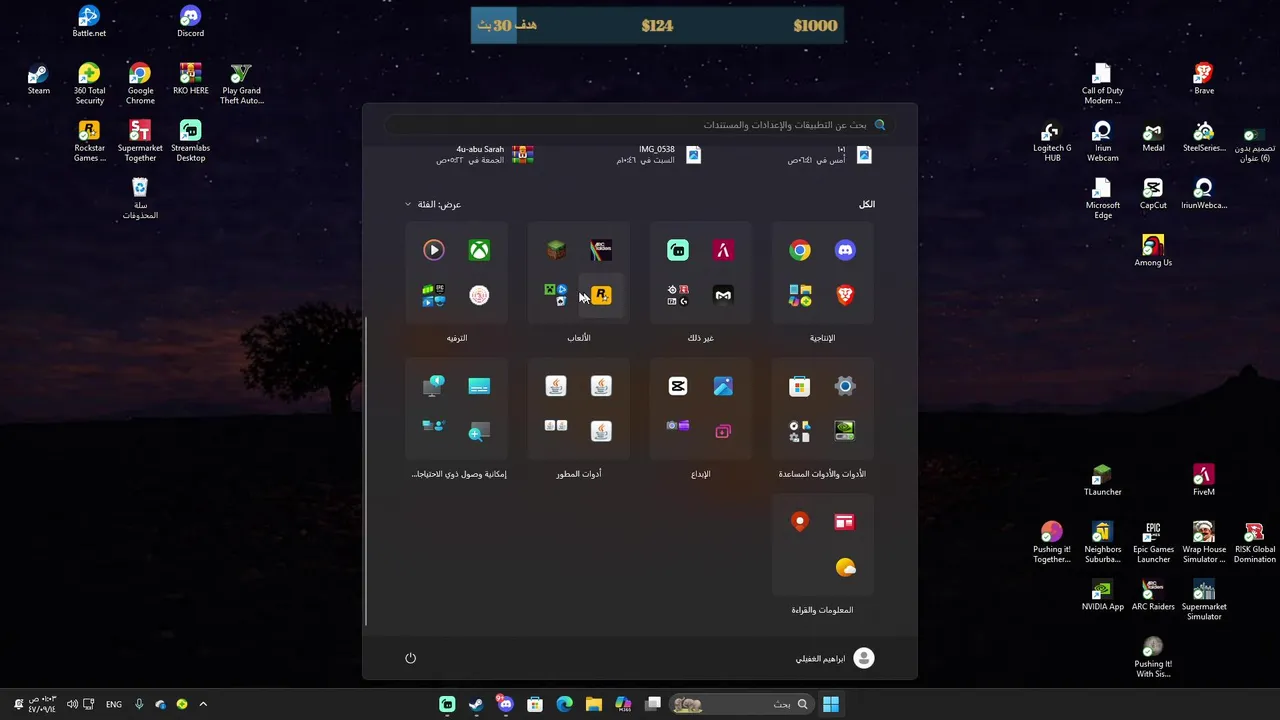The image size is (1280, 720).
Task: Open the الألعاب folder label
Action: click(x=579, y=338)
